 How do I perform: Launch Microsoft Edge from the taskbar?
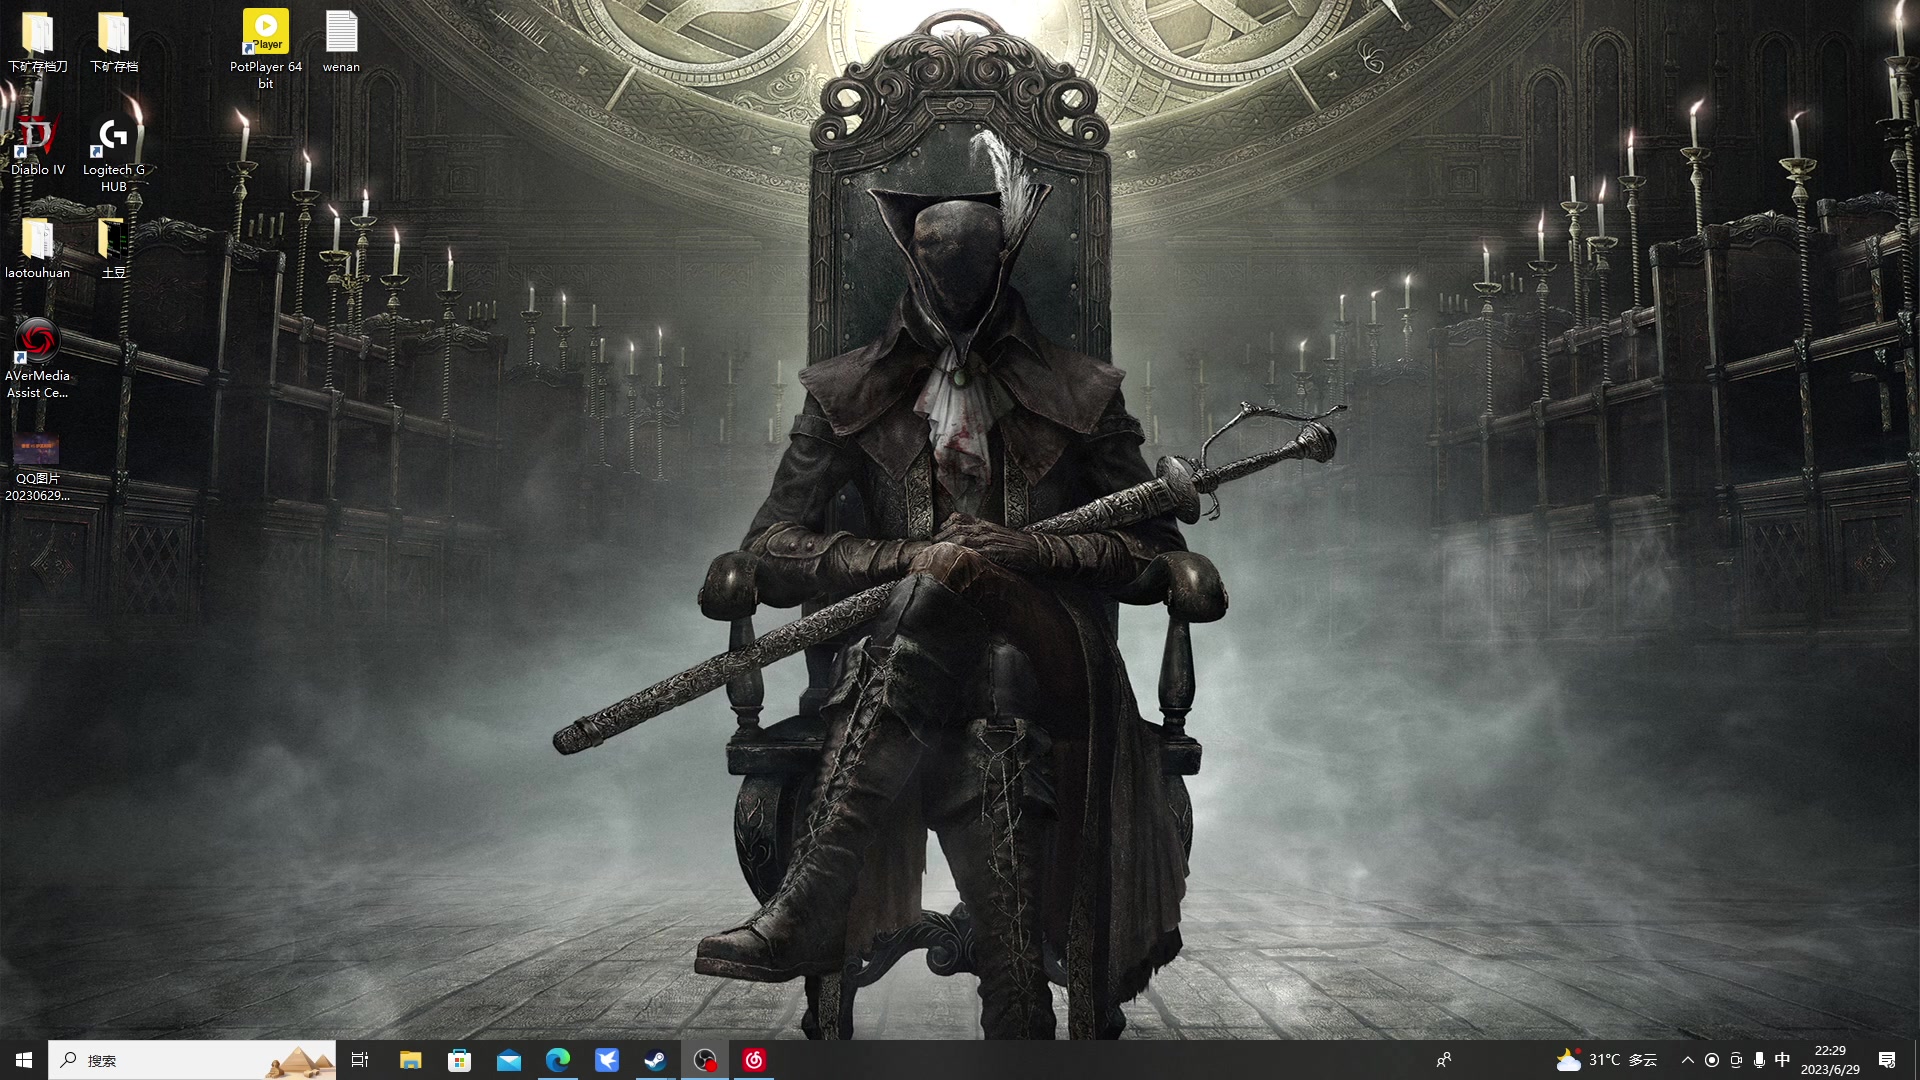pyautogui.click(x=558, y=1060)
